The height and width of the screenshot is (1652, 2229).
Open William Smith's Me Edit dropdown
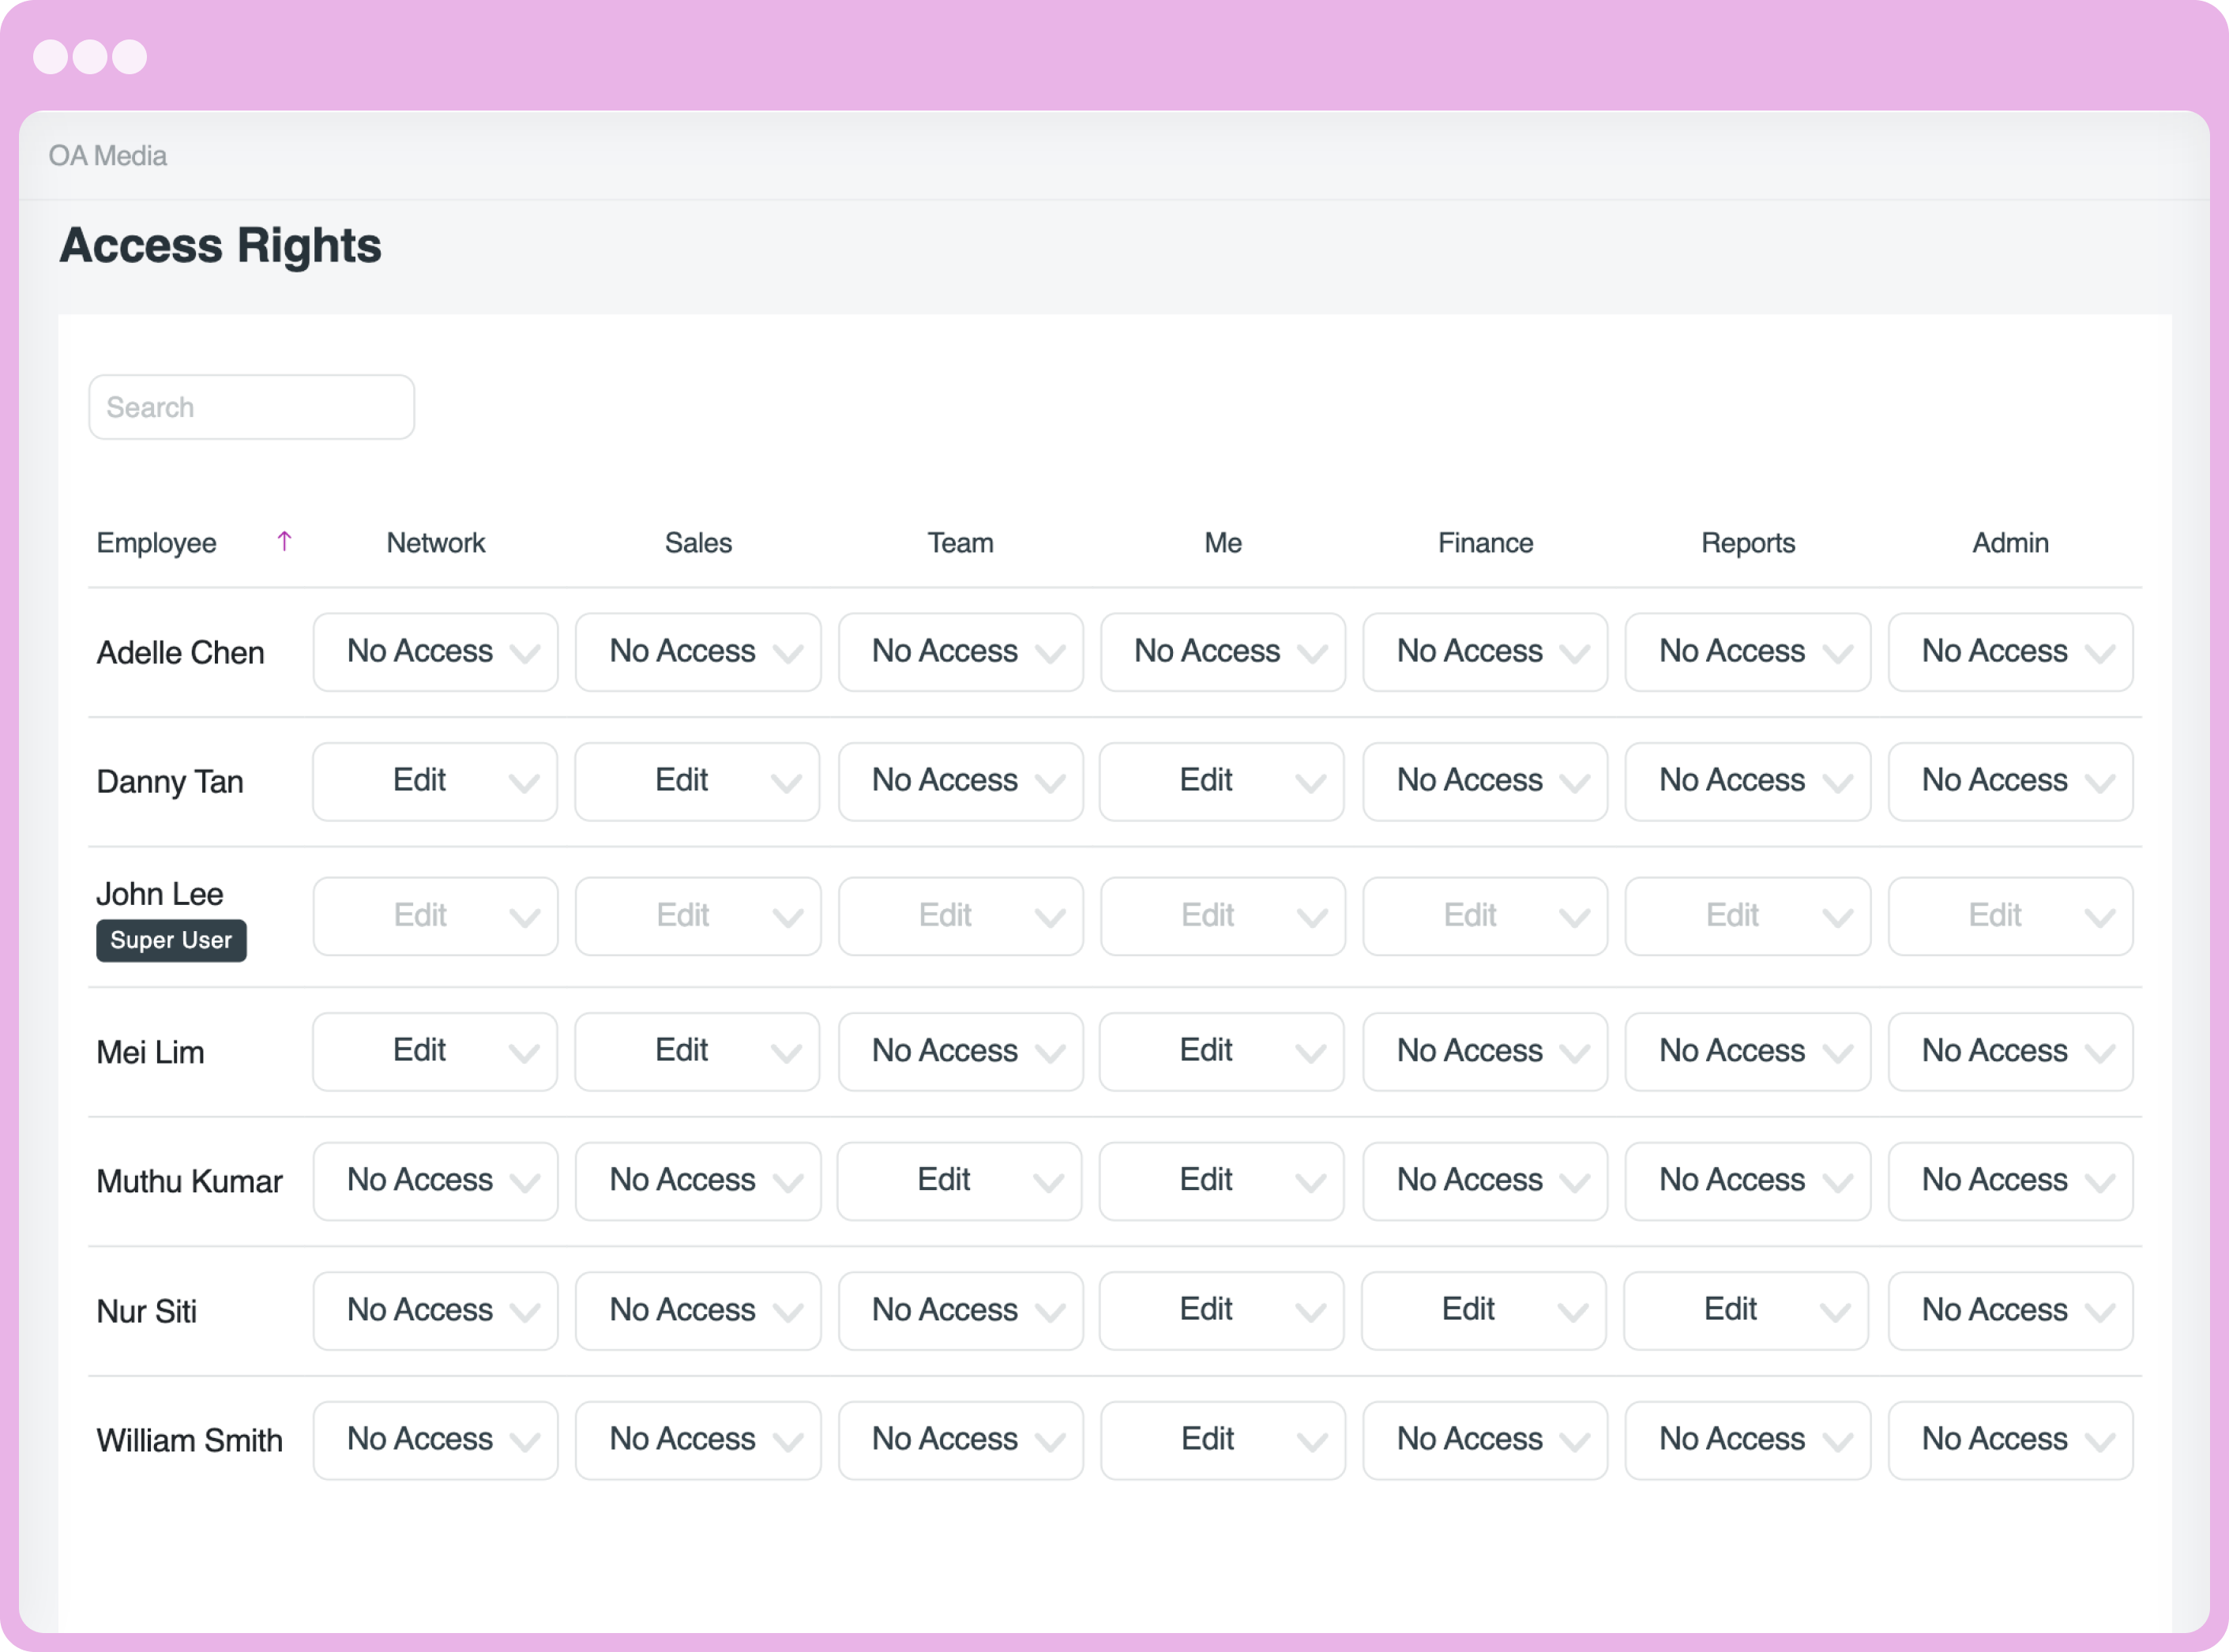[1222, 1440]
